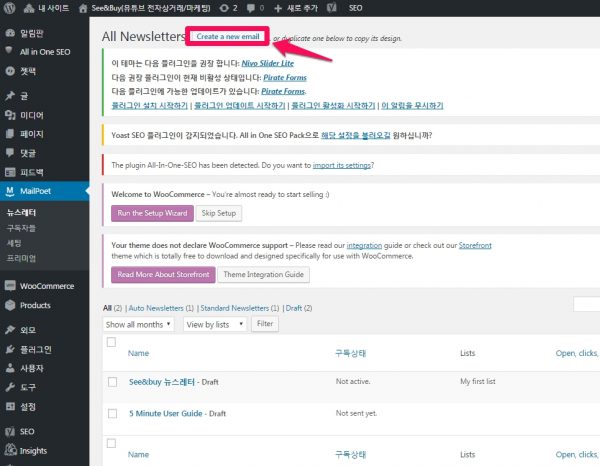
Task: Open the Settings icon in sidebar
Action: pos(10,406)
